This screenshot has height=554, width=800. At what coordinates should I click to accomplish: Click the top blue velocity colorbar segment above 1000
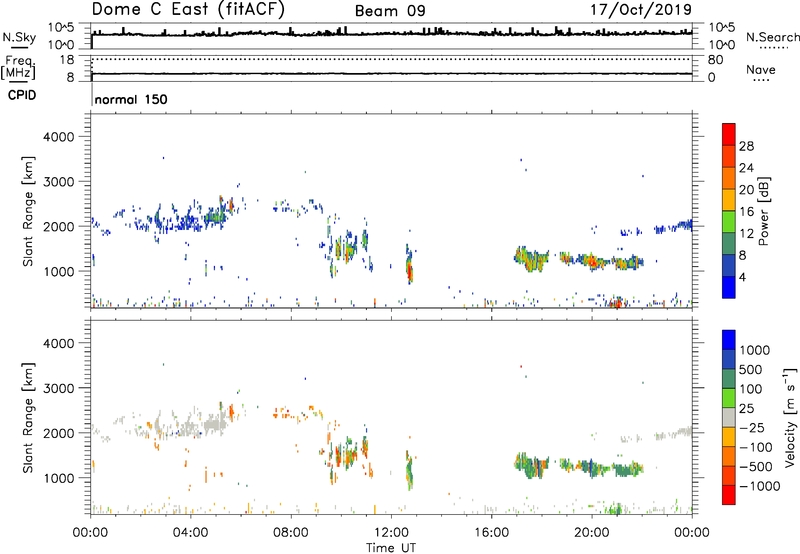click(x=729, y=340)
